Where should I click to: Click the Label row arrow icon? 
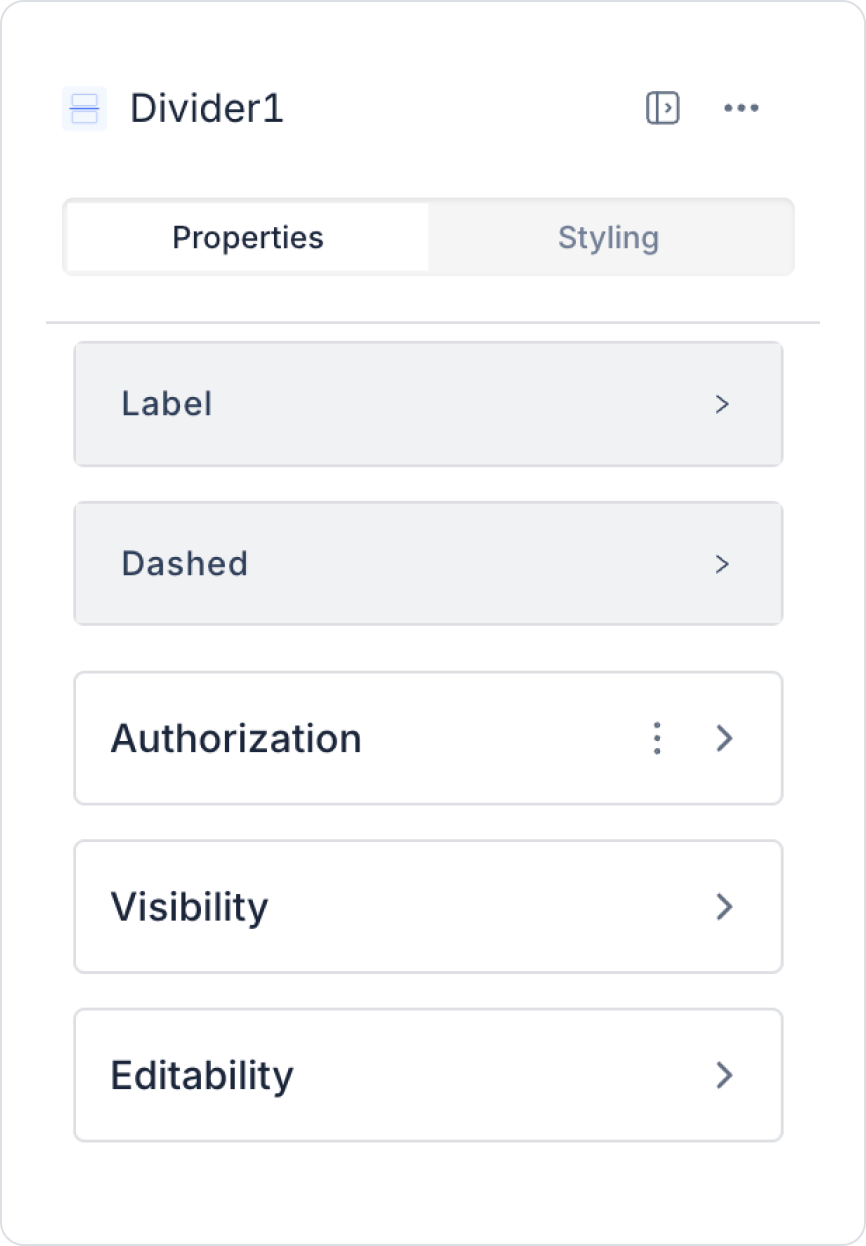722,404
